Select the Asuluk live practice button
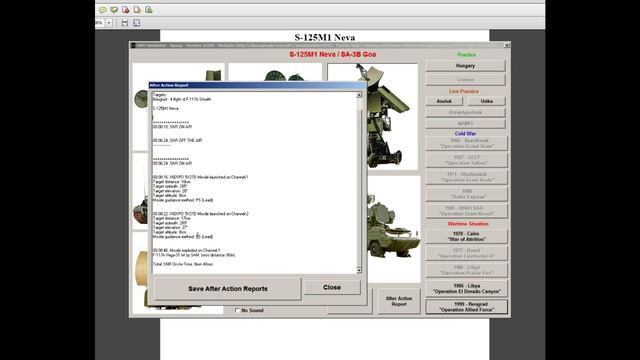Screen dimensions: 640x360 tap(444, 101)
